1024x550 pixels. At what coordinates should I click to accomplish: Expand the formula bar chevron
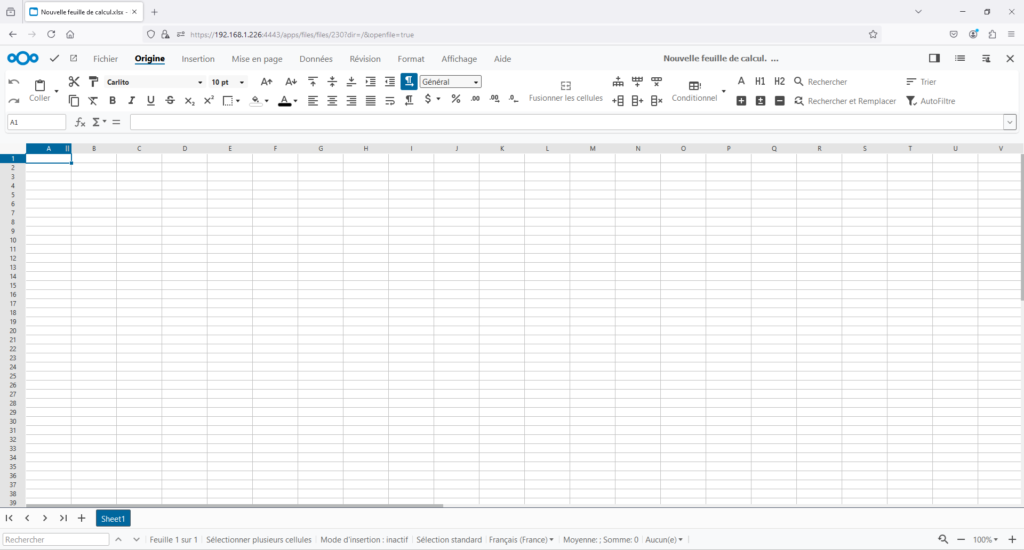(x=1010, y=122)
